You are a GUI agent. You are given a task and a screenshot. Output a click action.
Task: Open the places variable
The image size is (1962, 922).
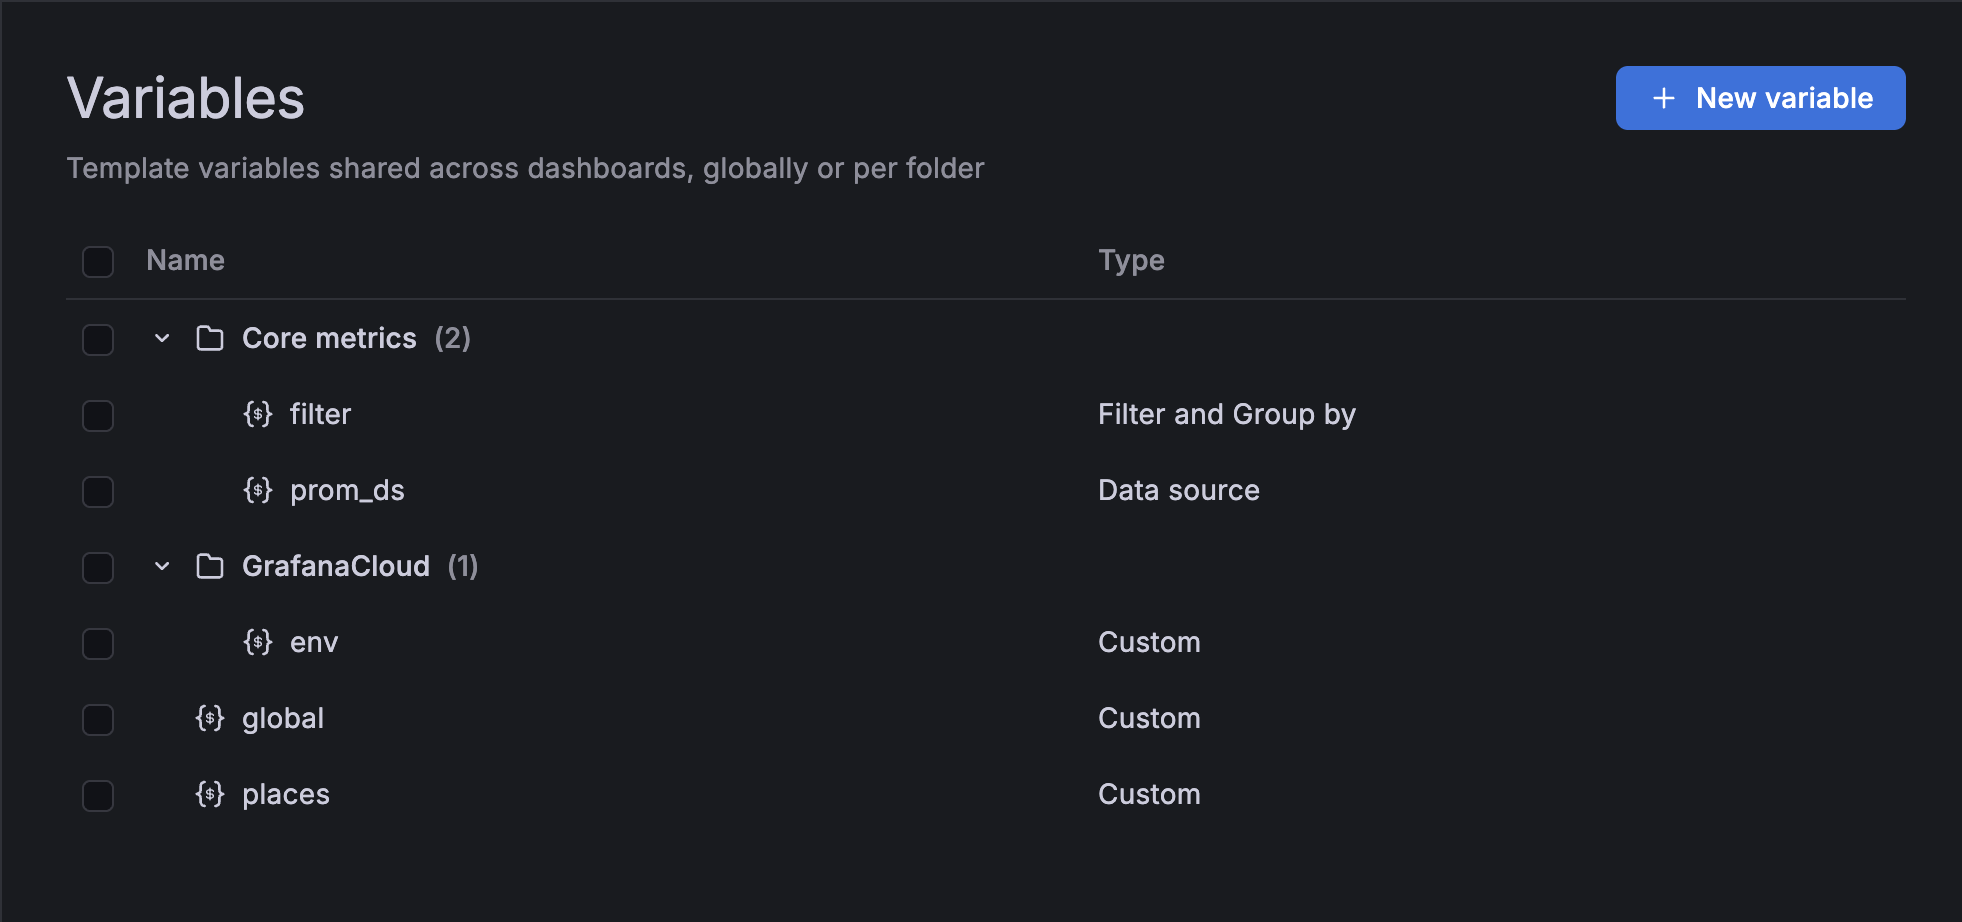286,794
